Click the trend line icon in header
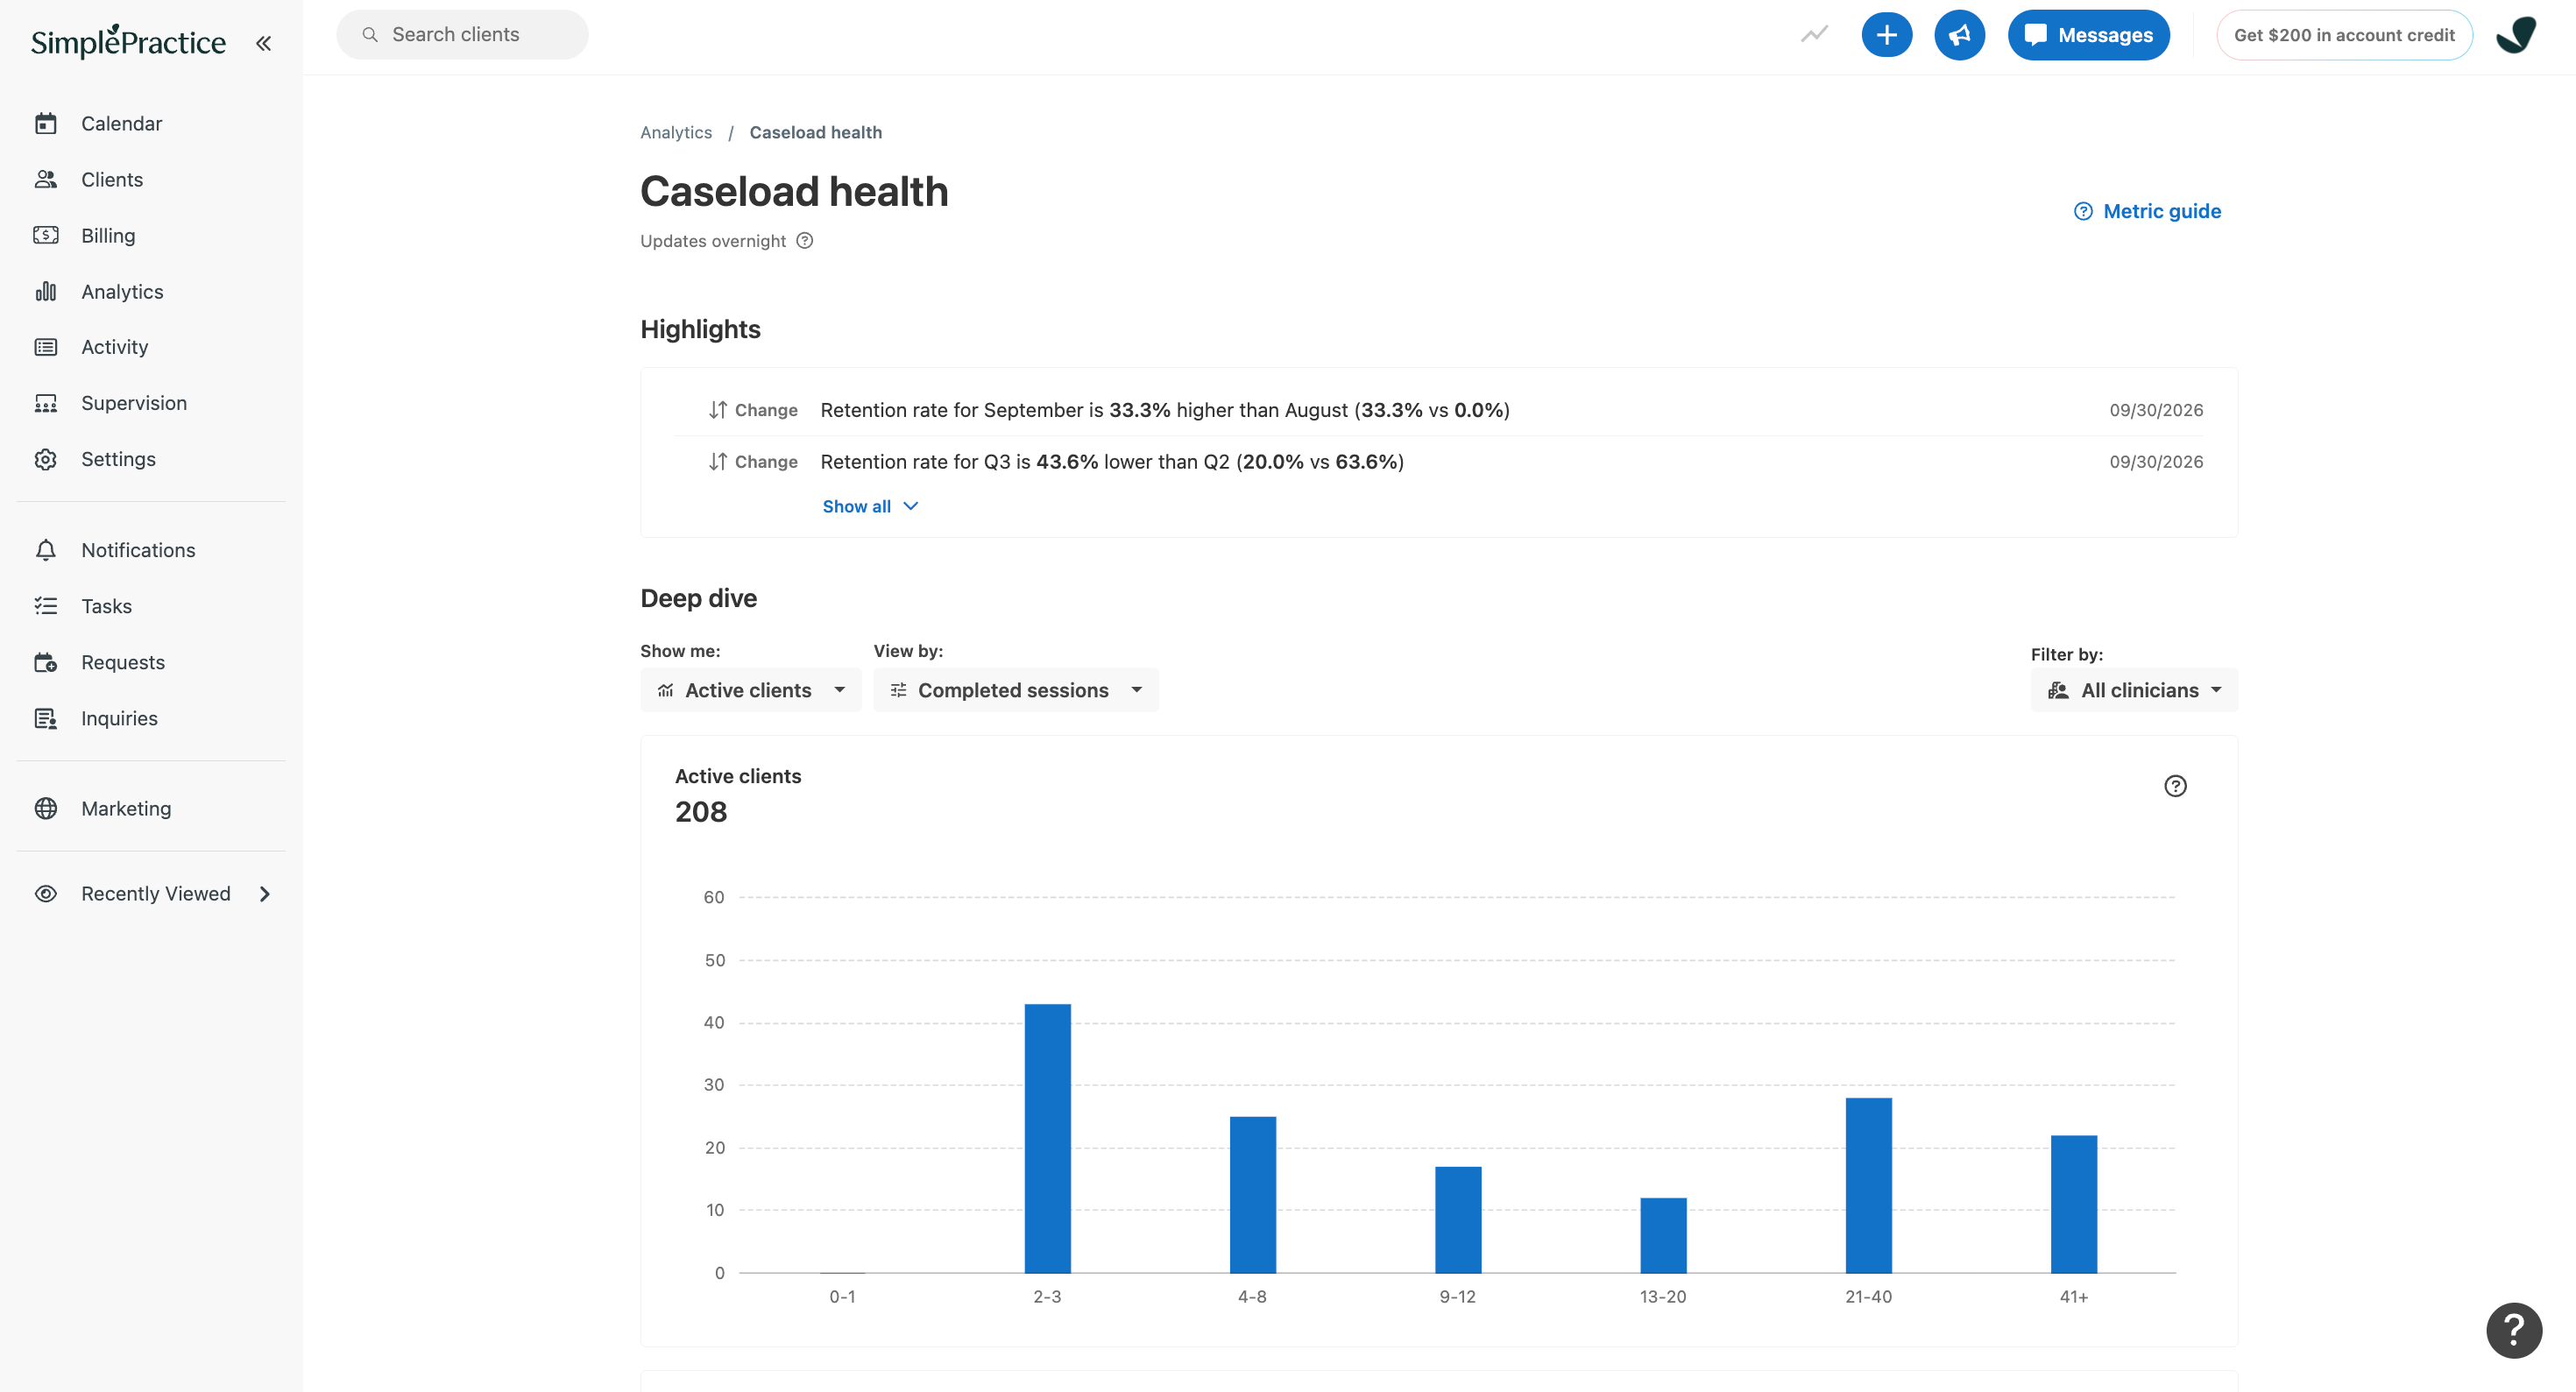Screen dimensions: 2576x1392 [x=1814, y=35]
